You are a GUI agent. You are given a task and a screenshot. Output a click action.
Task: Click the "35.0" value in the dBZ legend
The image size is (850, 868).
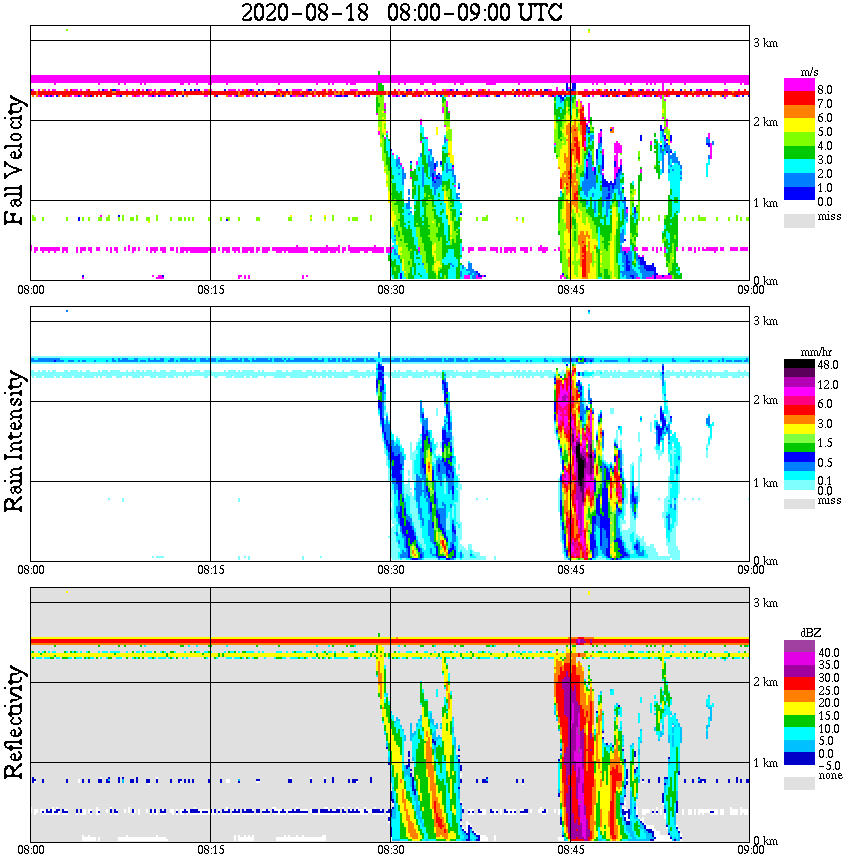829,665
